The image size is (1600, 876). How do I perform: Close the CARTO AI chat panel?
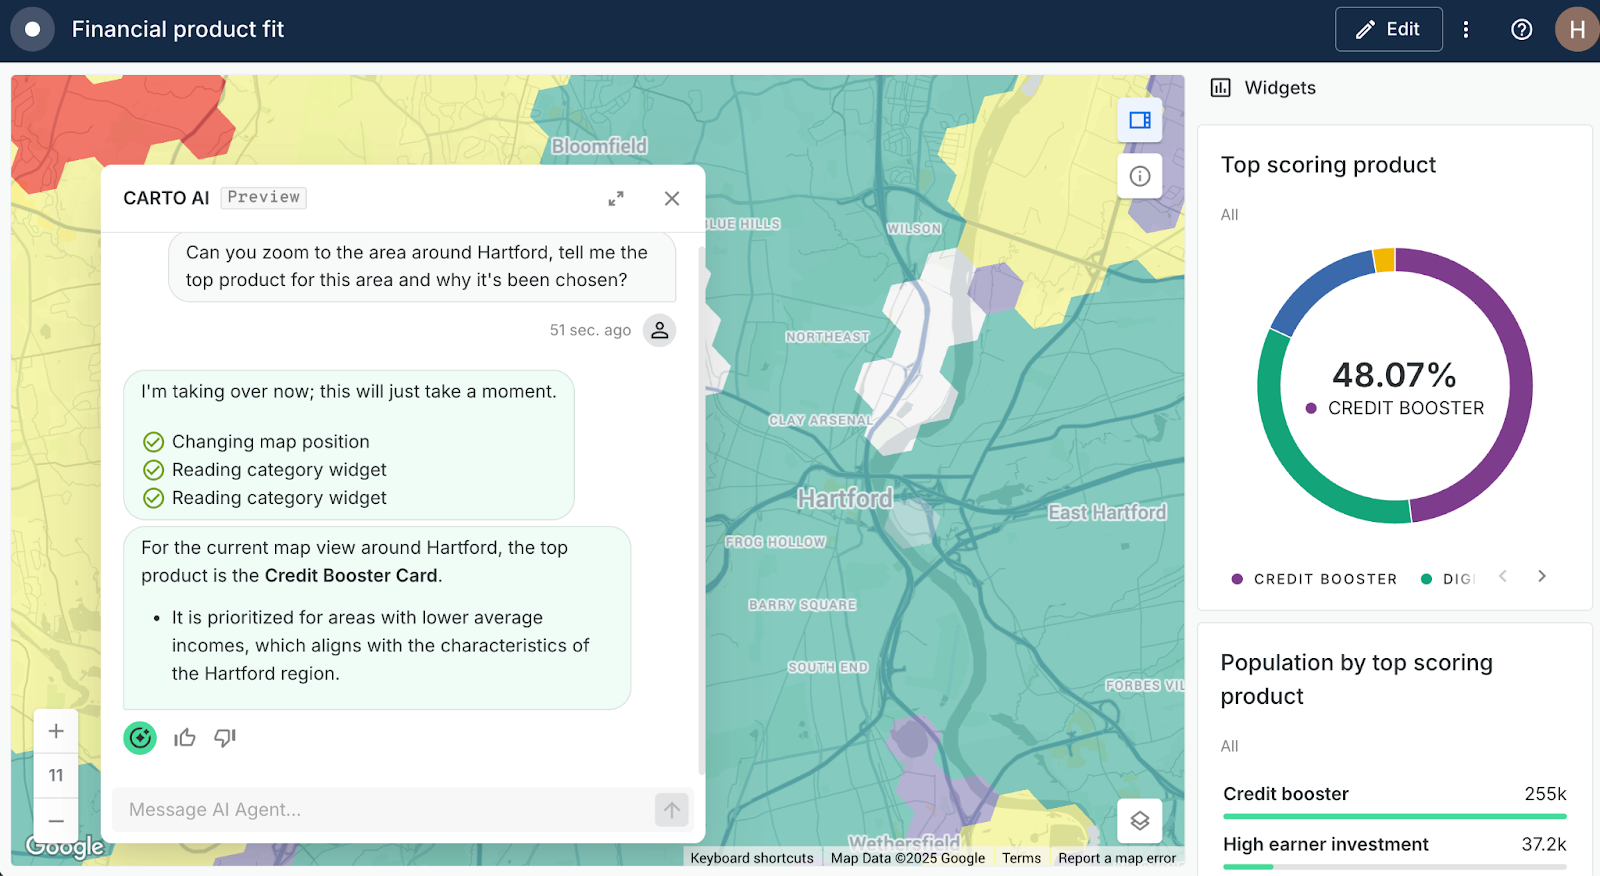[x=672, y=199]
